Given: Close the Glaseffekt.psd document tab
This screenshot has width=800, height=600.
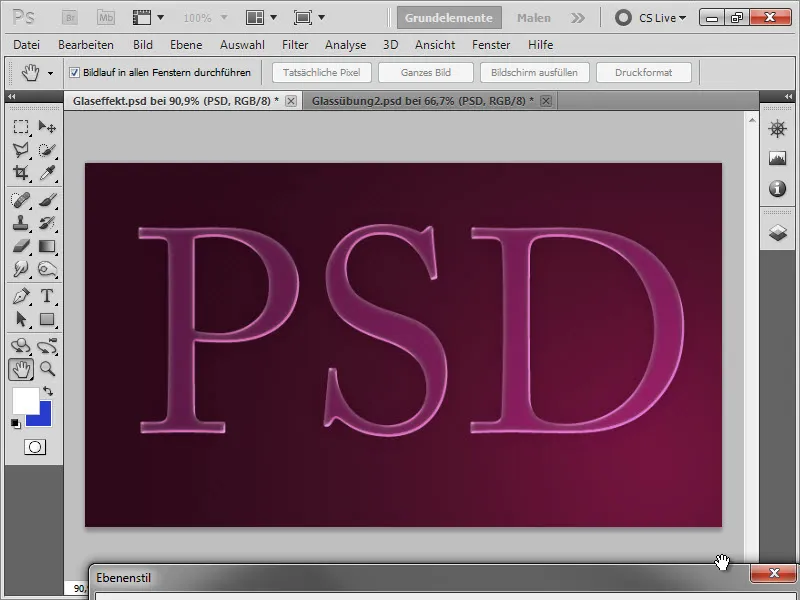Looking at the screenshot, I should [291, 101].
